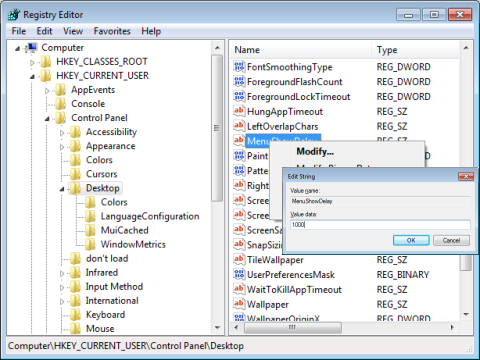Expand the Accessibility node
The width and height of the screenshot is (480, 360).
point(62,133)
